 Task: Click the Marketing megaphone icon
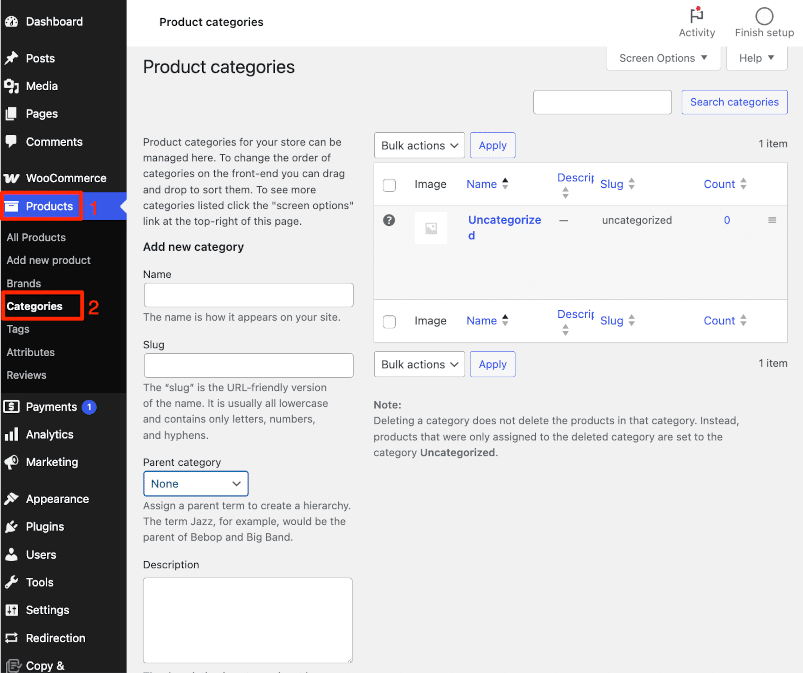pyautogui.click(x=11, y=462)
